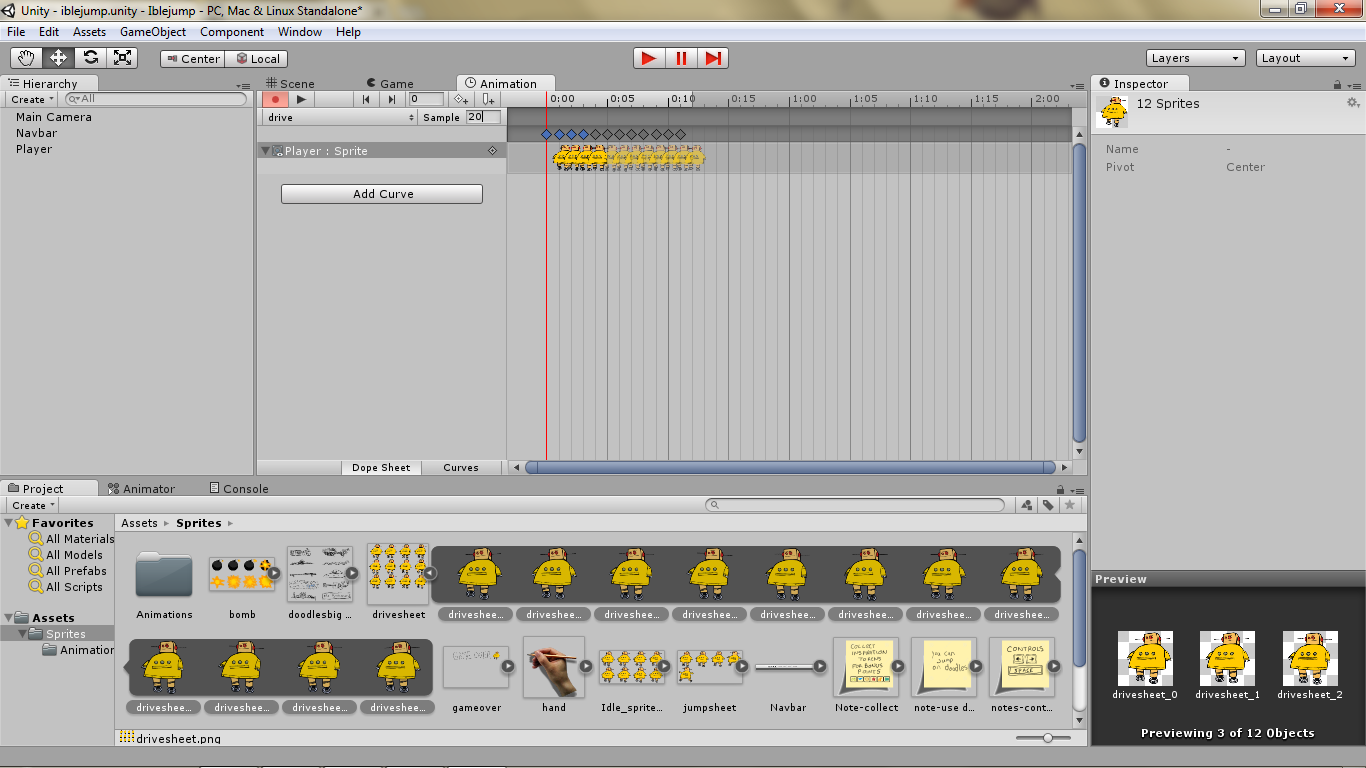
Task: Select the Rotate tool
Action: [90, 57]
